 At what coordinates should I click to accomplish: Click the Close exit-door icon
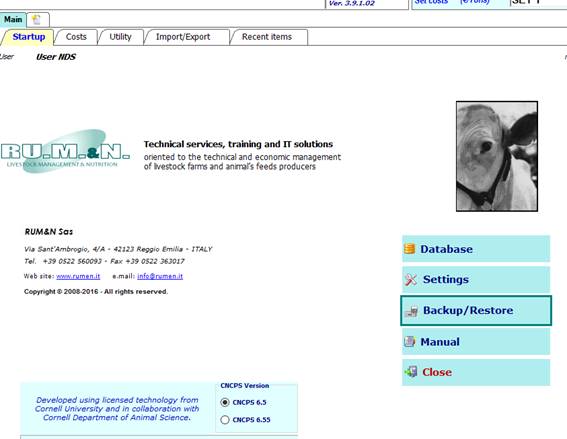tap(411, 371)
